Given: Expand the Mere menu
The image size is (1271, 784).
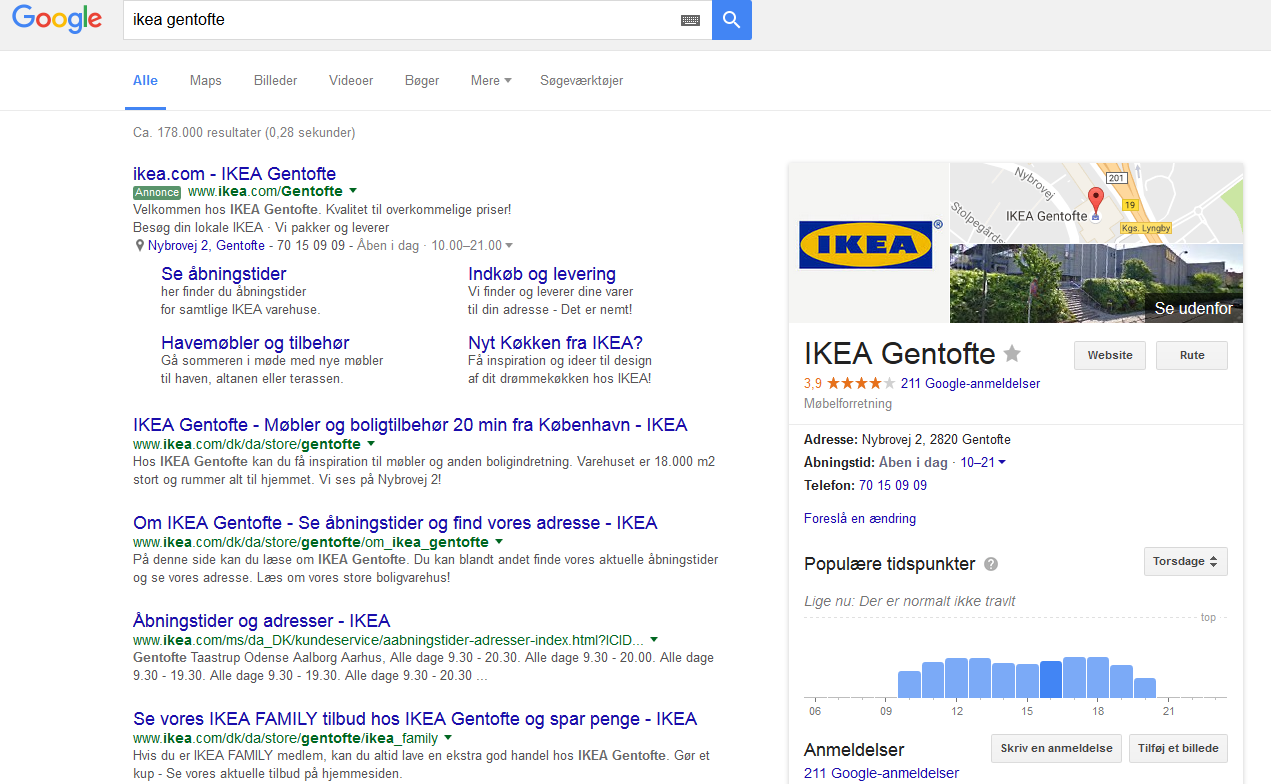Looking at the screenshot, I should [x=491, y=81].
